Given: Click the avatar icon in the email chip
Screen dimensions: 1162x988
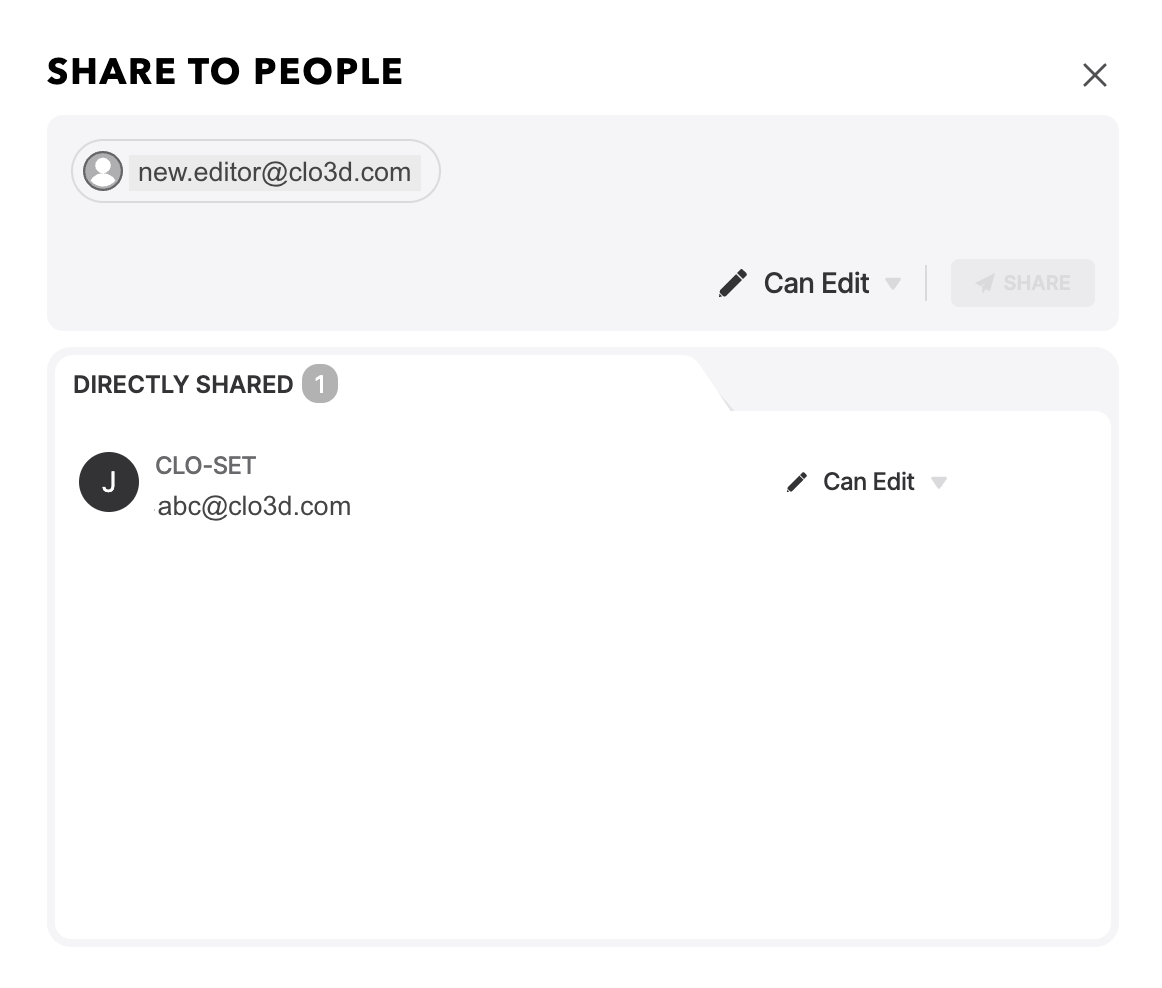Looking at the screenshot, I should 103,171.
